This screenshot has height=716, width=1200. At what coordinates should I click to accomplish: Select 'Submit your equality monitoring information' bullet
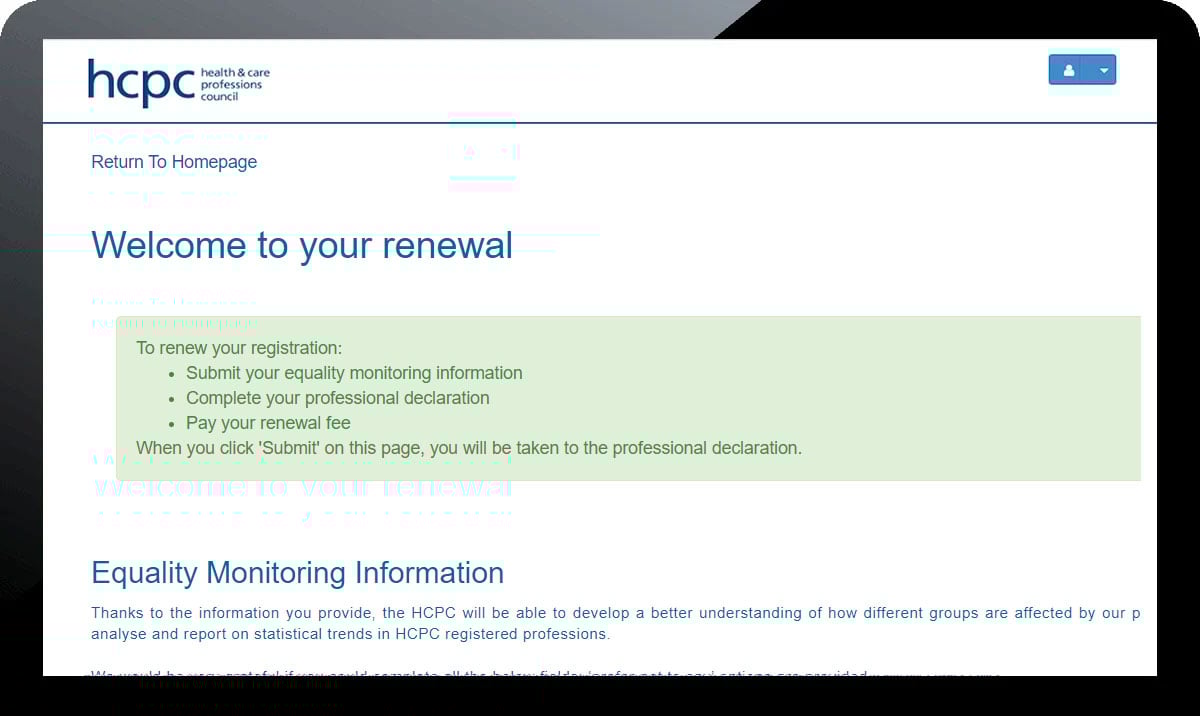tap(354, 373)
